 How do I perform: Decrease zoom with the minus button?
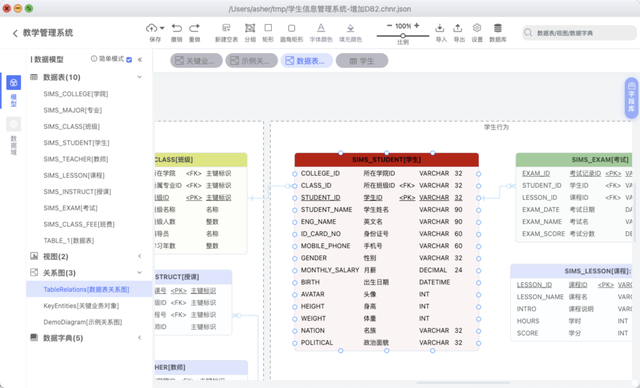pyautogui.click(x=389, y=26)
